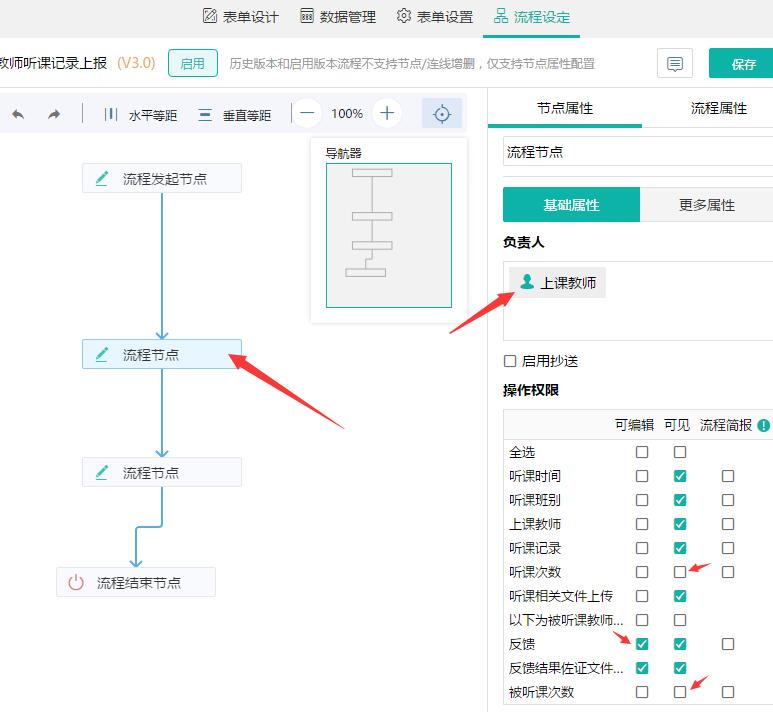Open the 表单设置 tab
773x712 pixels.
pyautogui.click(x=435, y=17)
